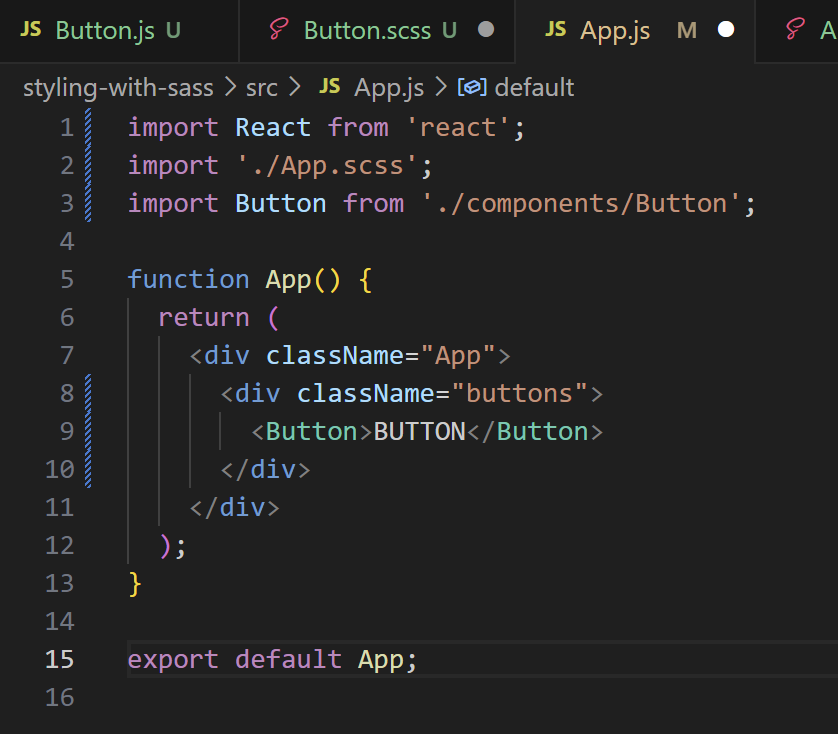Viewport: 838px width, 734px height.
Task: Click the default keyword on line 15
Action: [289, 660]
